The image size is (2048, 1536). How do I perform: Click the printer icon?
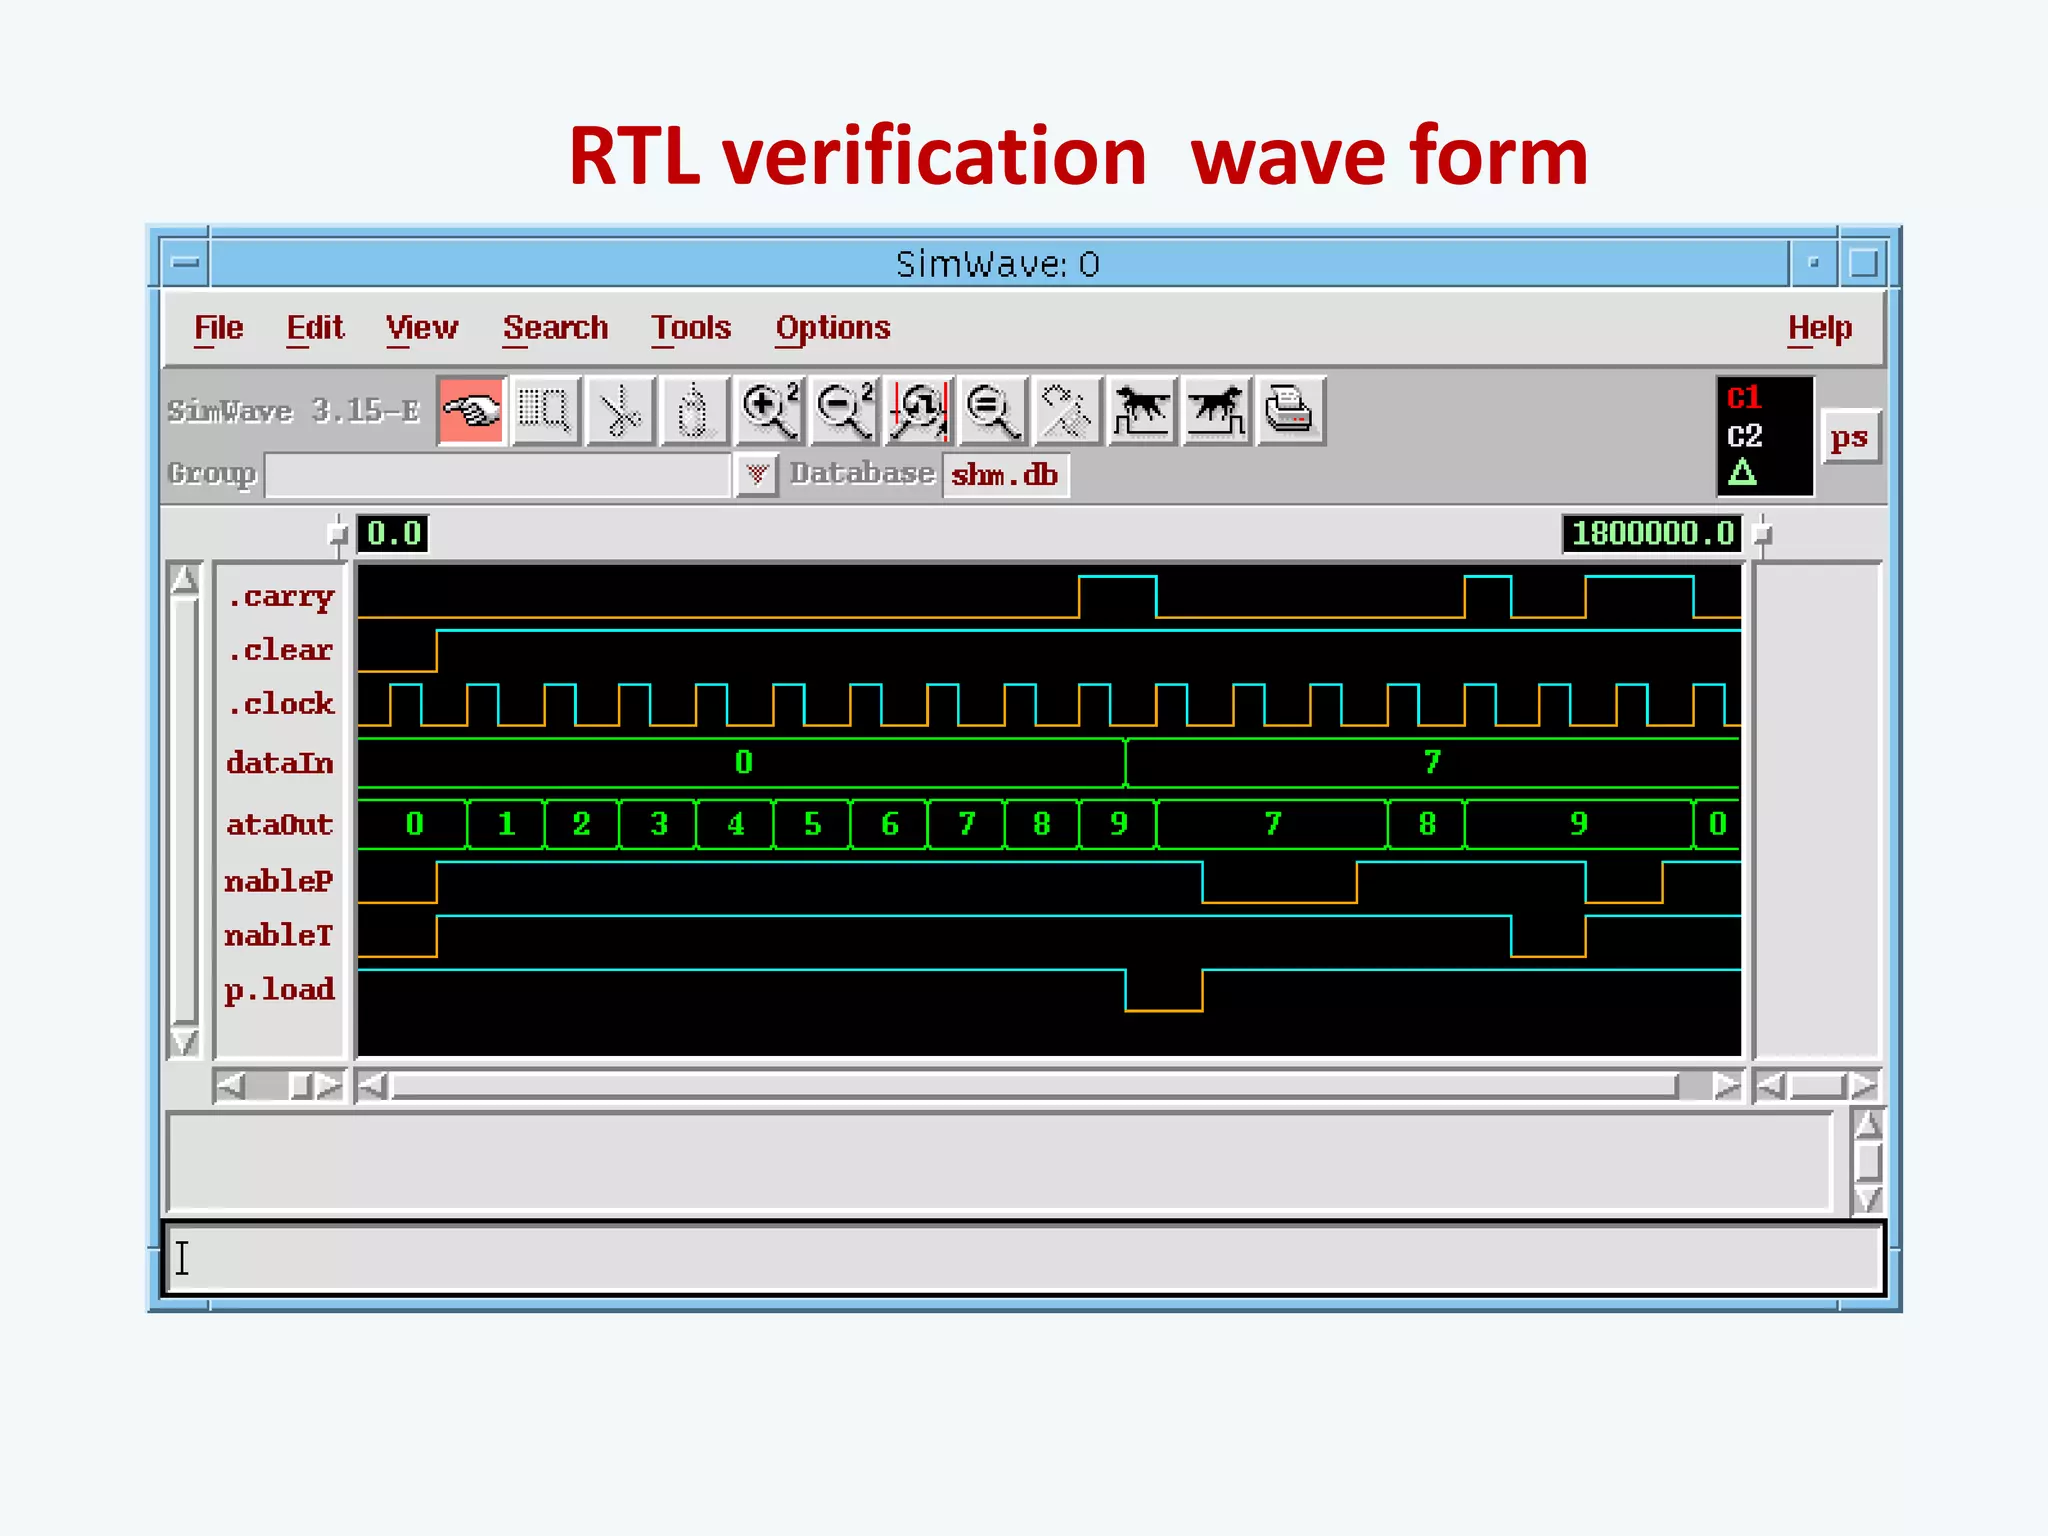click(x=1290, y=410)
